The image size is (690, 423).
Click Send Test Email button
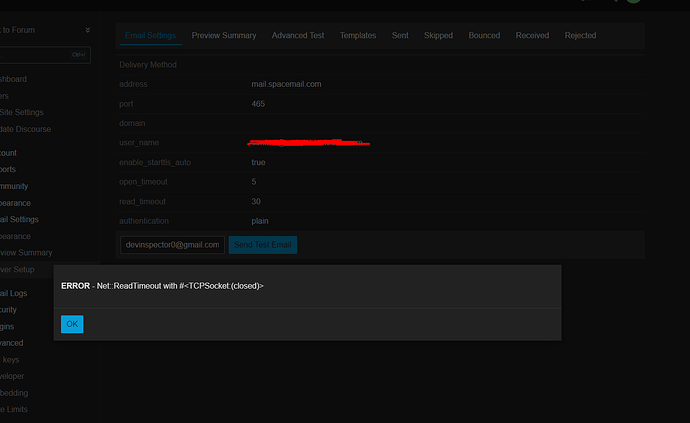click(263, 245)
